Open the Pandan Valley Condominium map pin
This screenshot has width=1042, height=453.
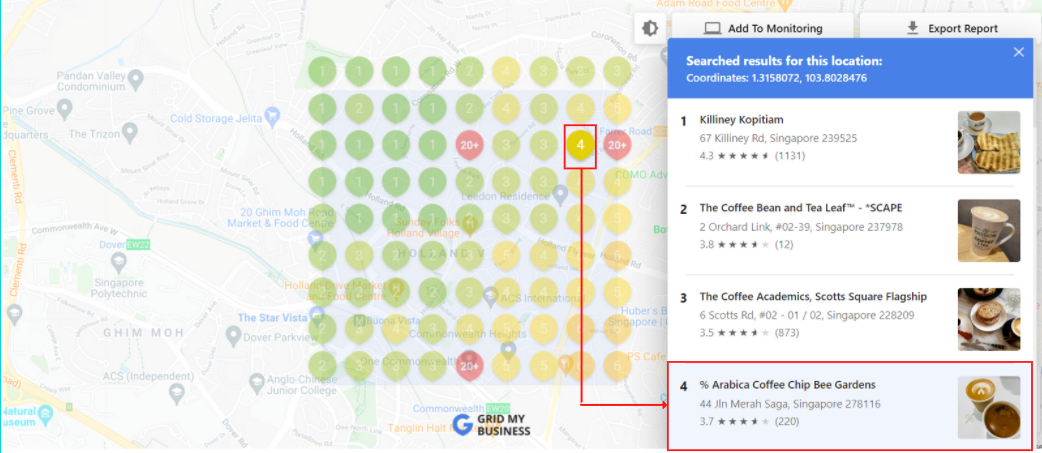tap(136, 81)
